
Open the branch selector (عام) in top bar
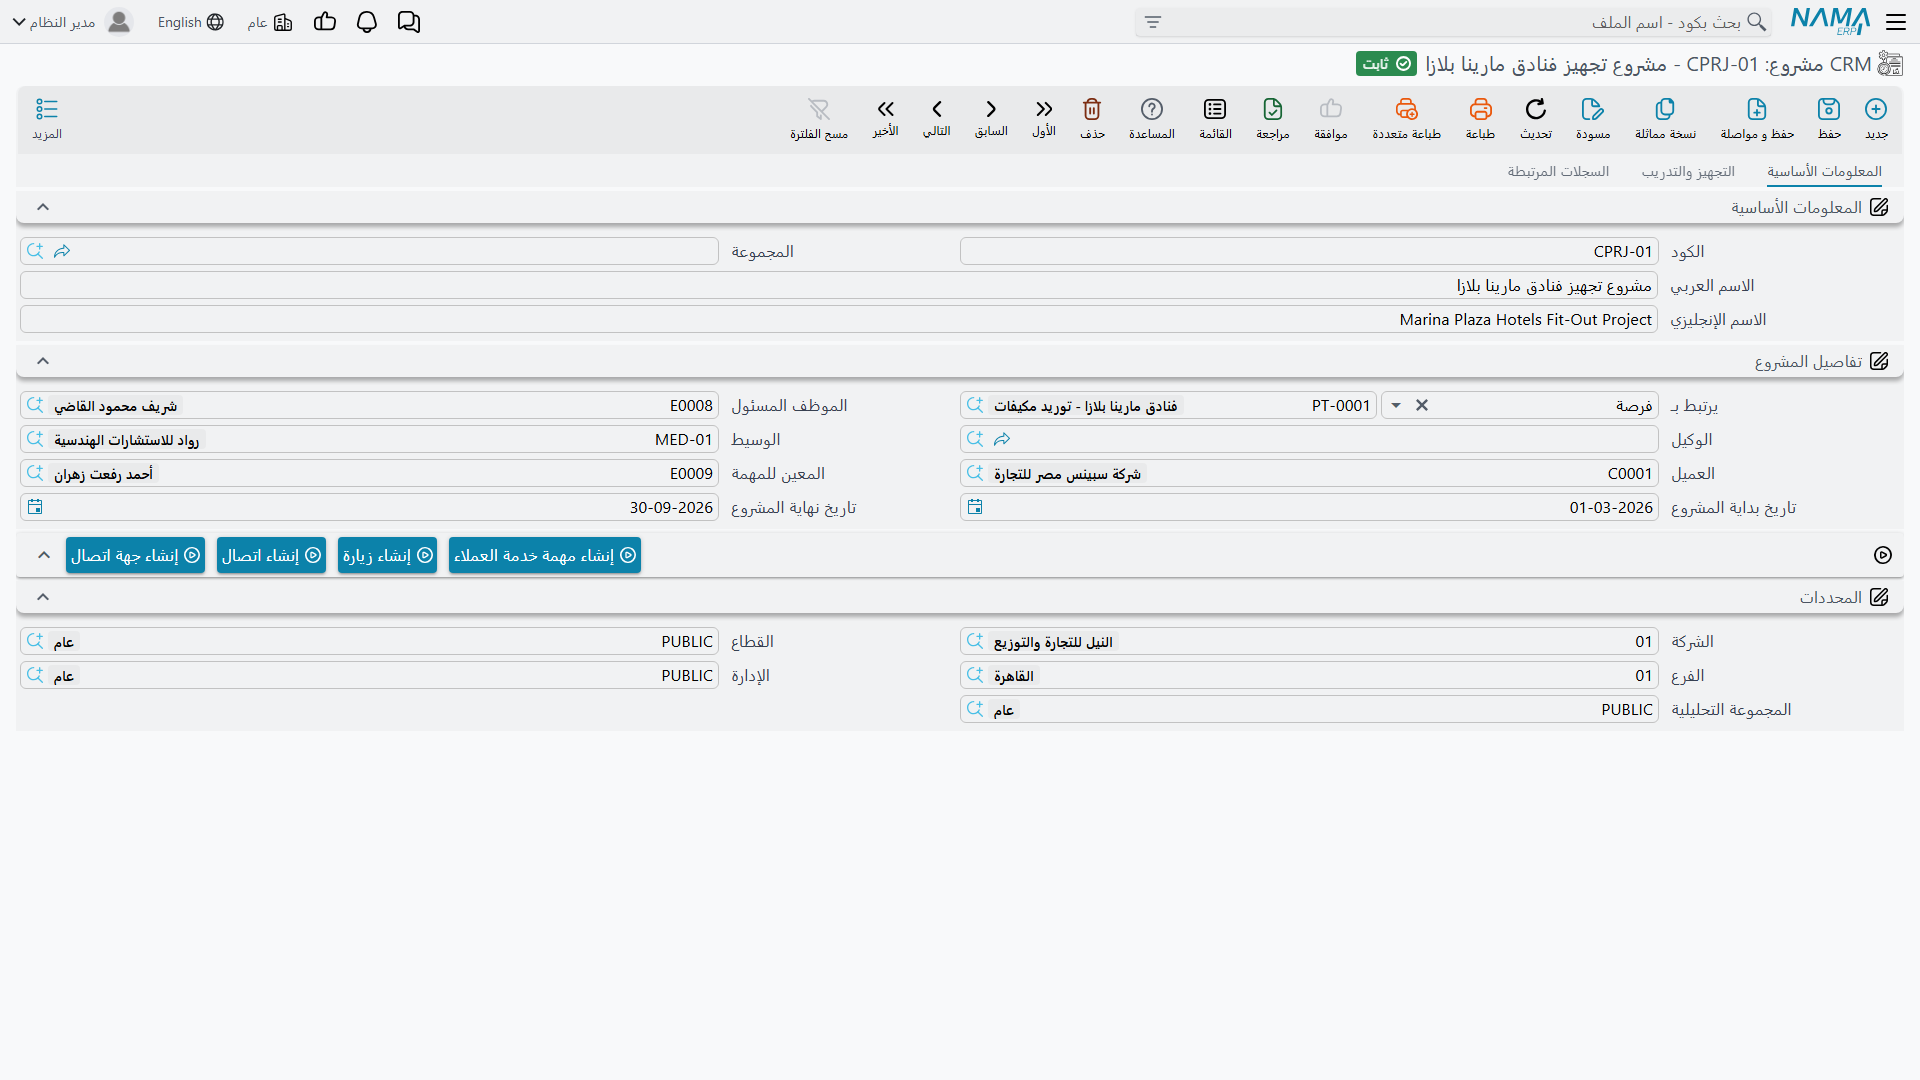pos(270,22)
